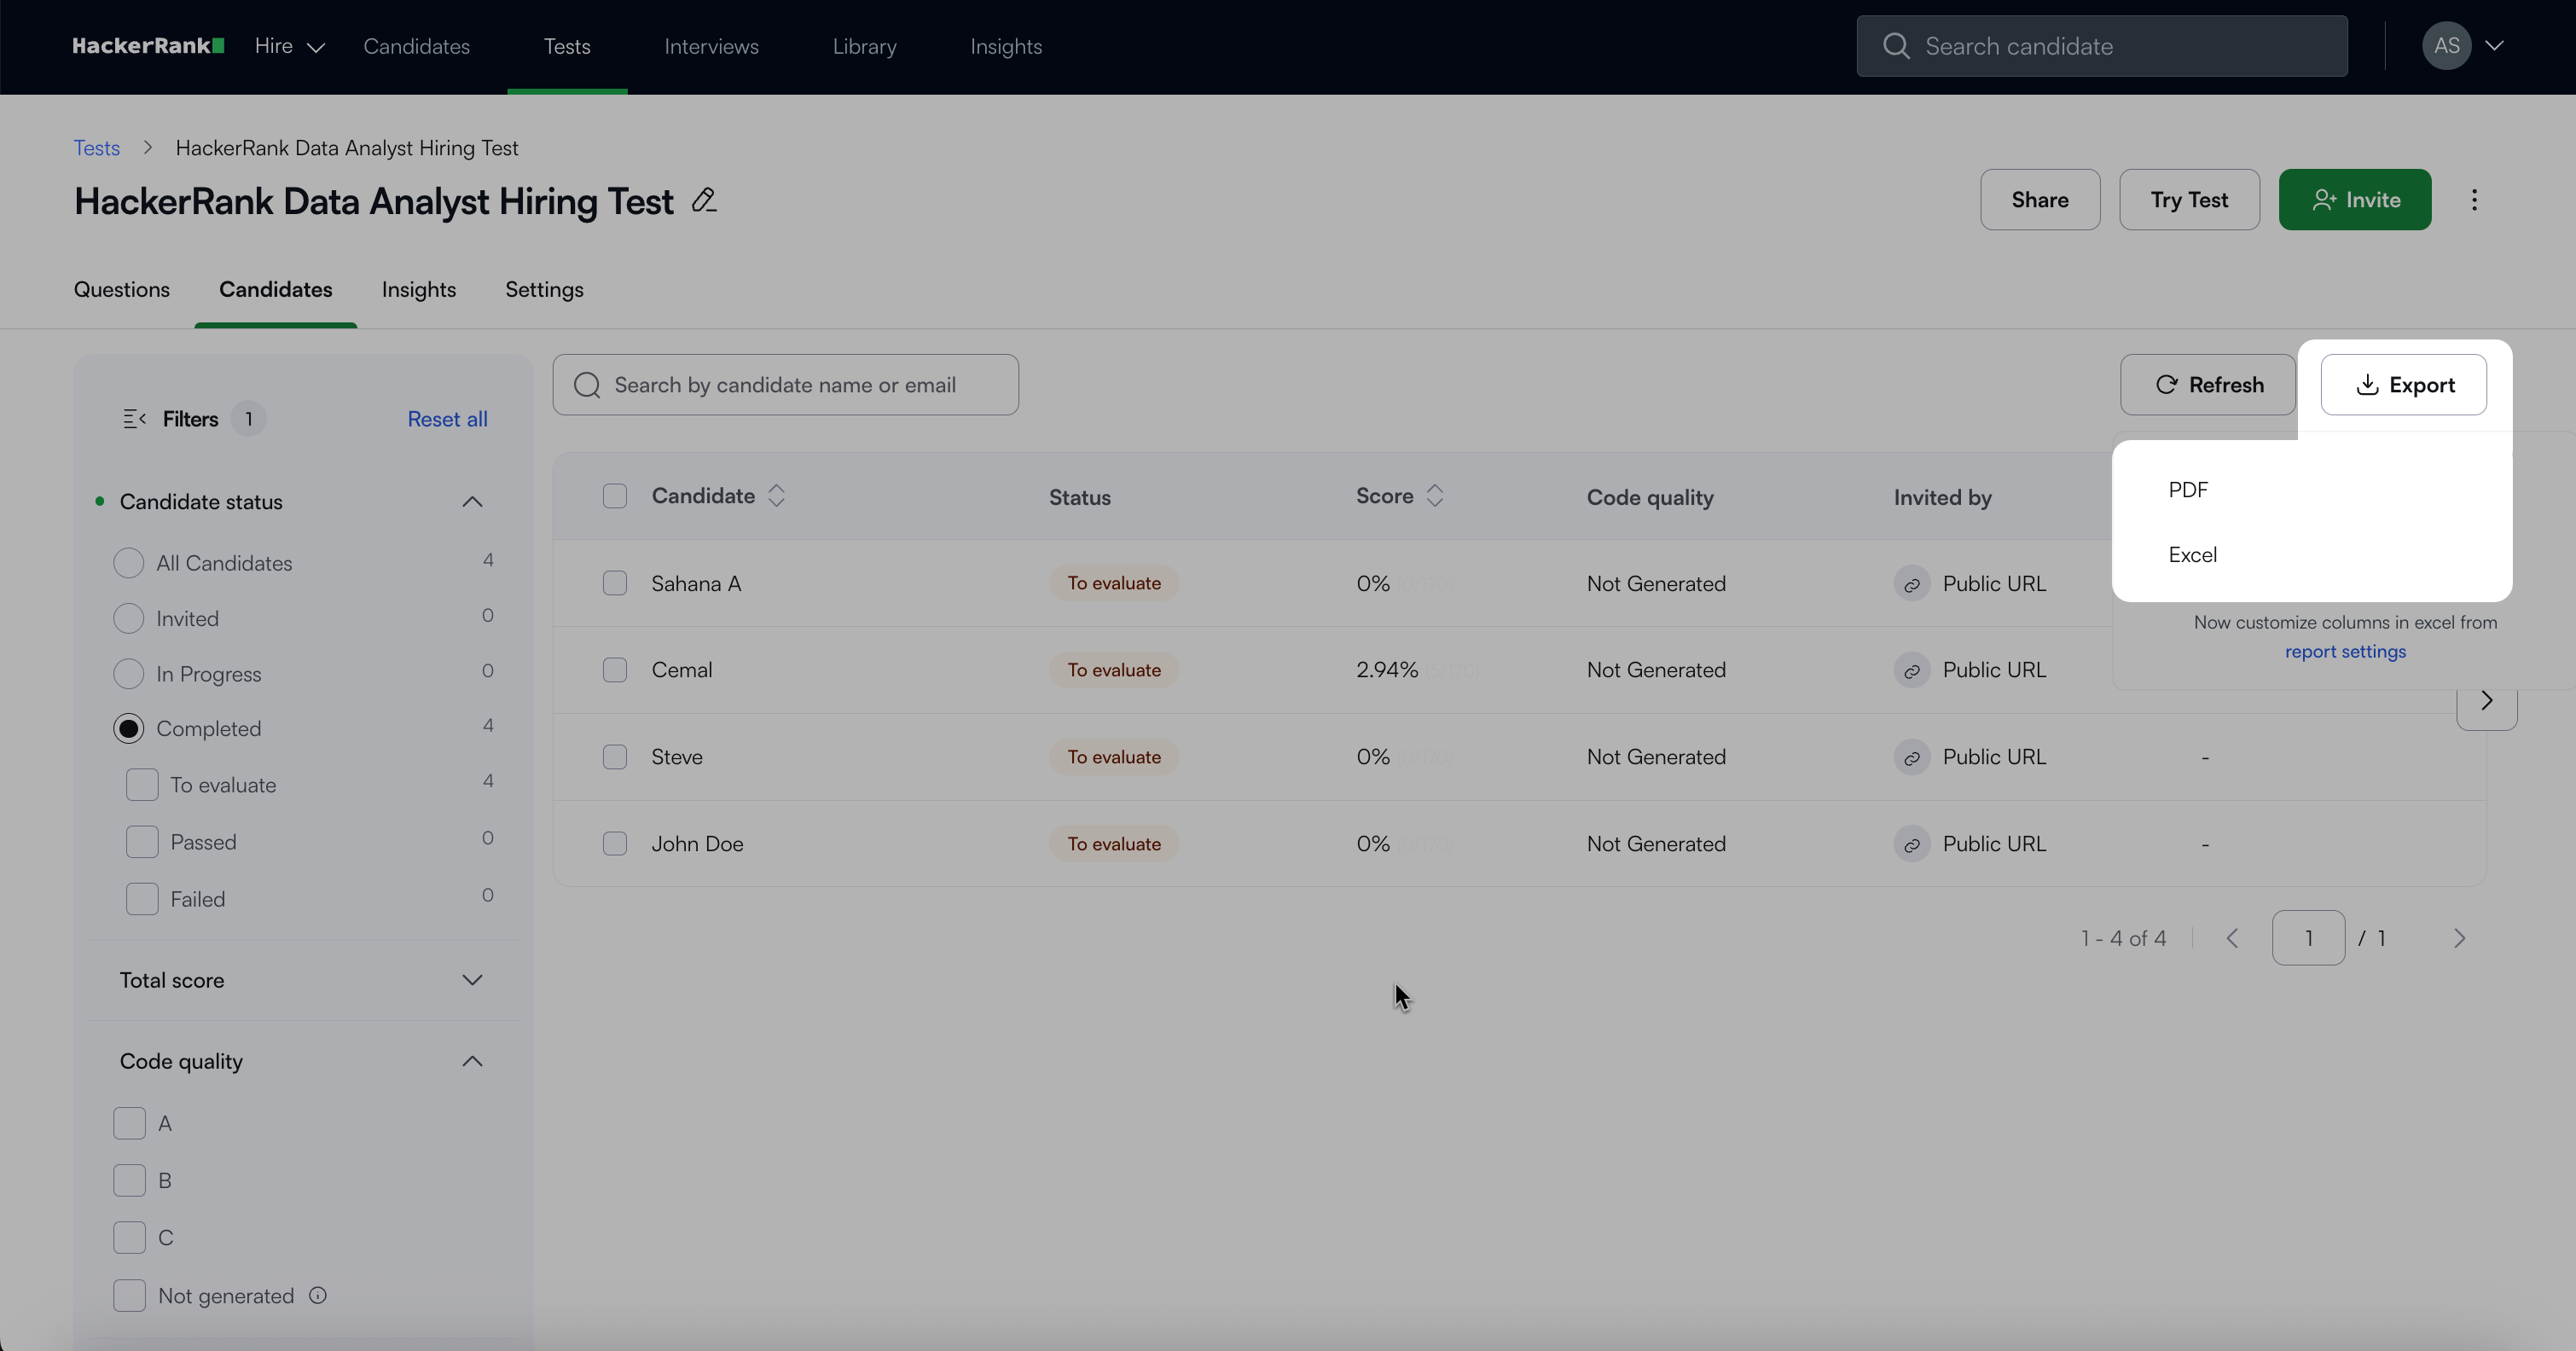This screenshot has height=1351, width=2576.
Task: Expand the Total score filter section
Action: pyautogui.click(x=472, y=980)
